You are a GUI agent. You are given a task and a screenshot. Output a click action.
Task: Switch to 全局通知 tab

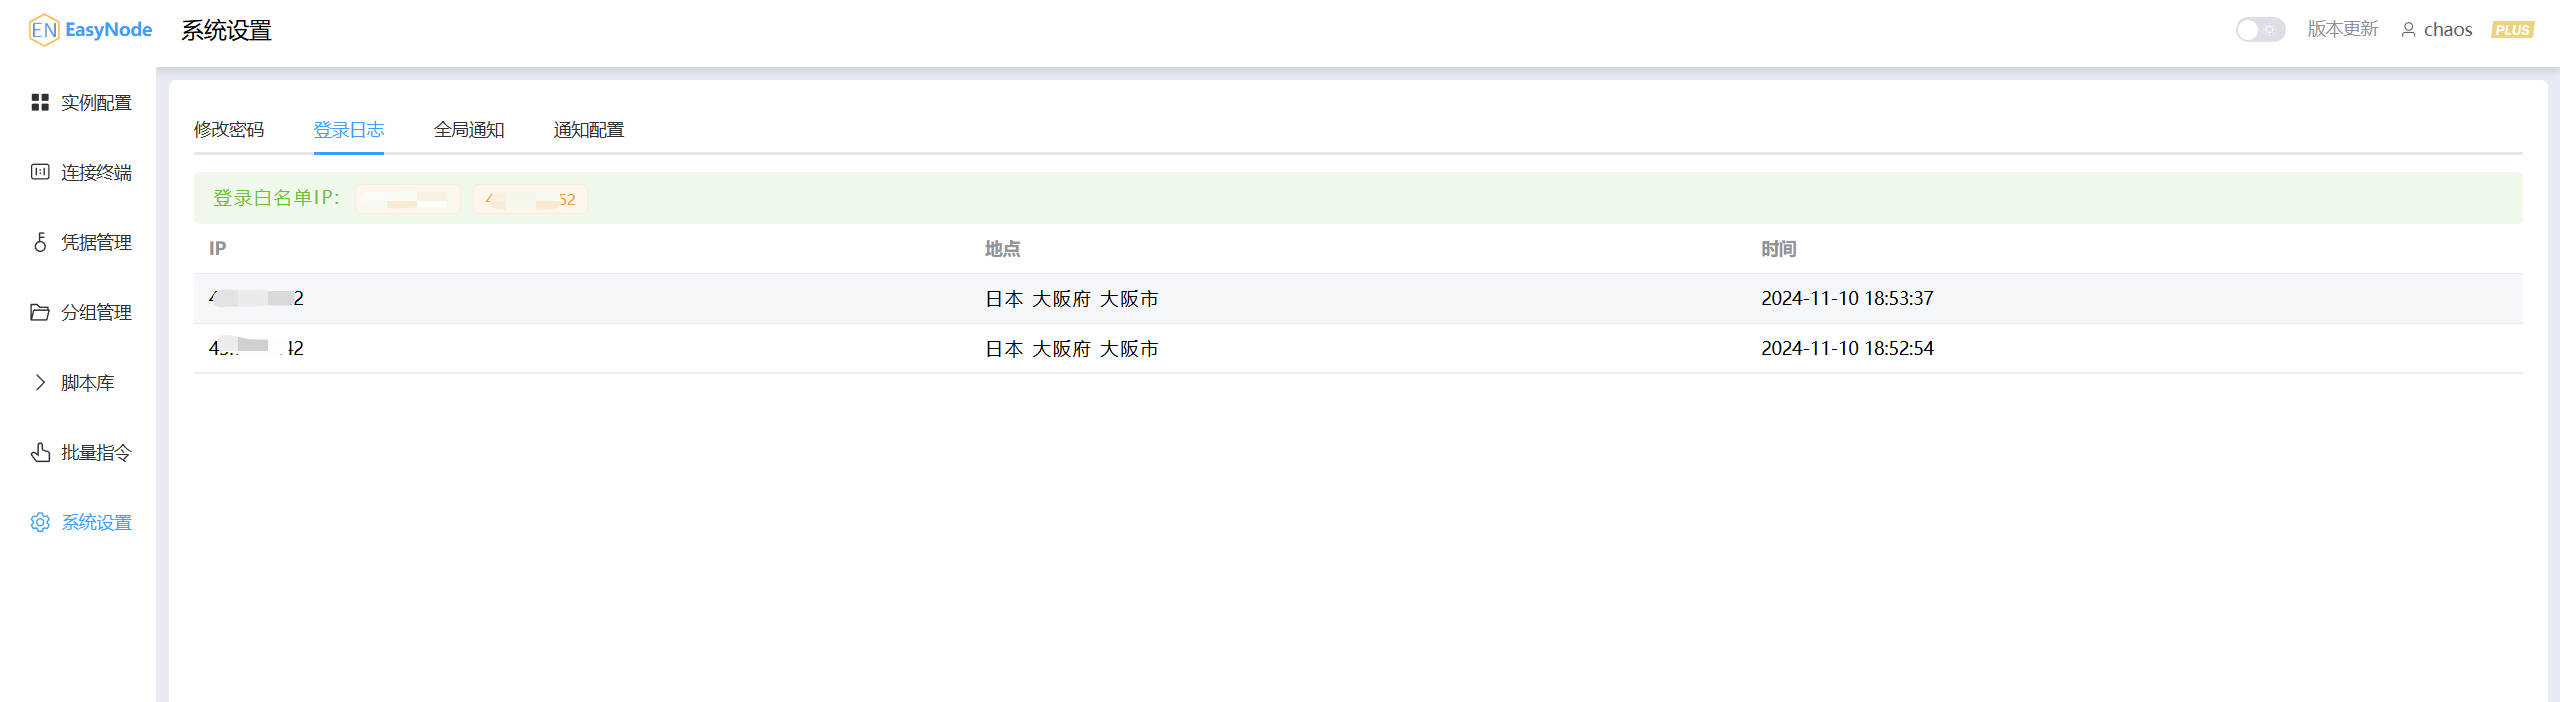coord(469,130)
